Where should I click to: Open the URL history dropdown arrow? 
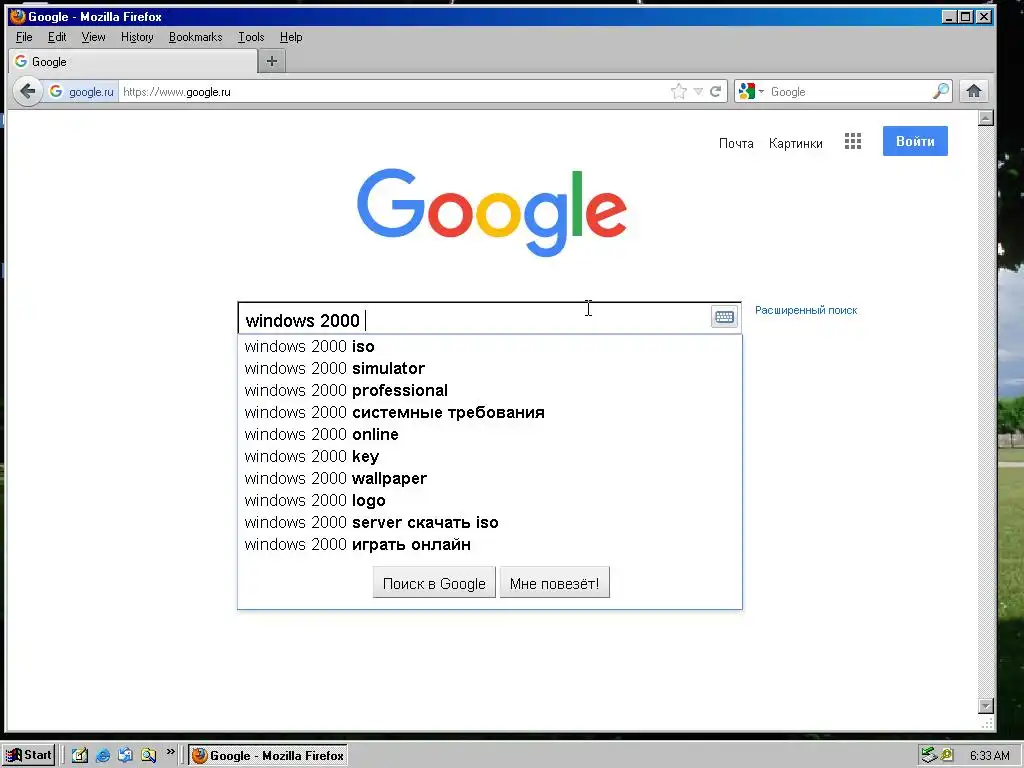698,91
